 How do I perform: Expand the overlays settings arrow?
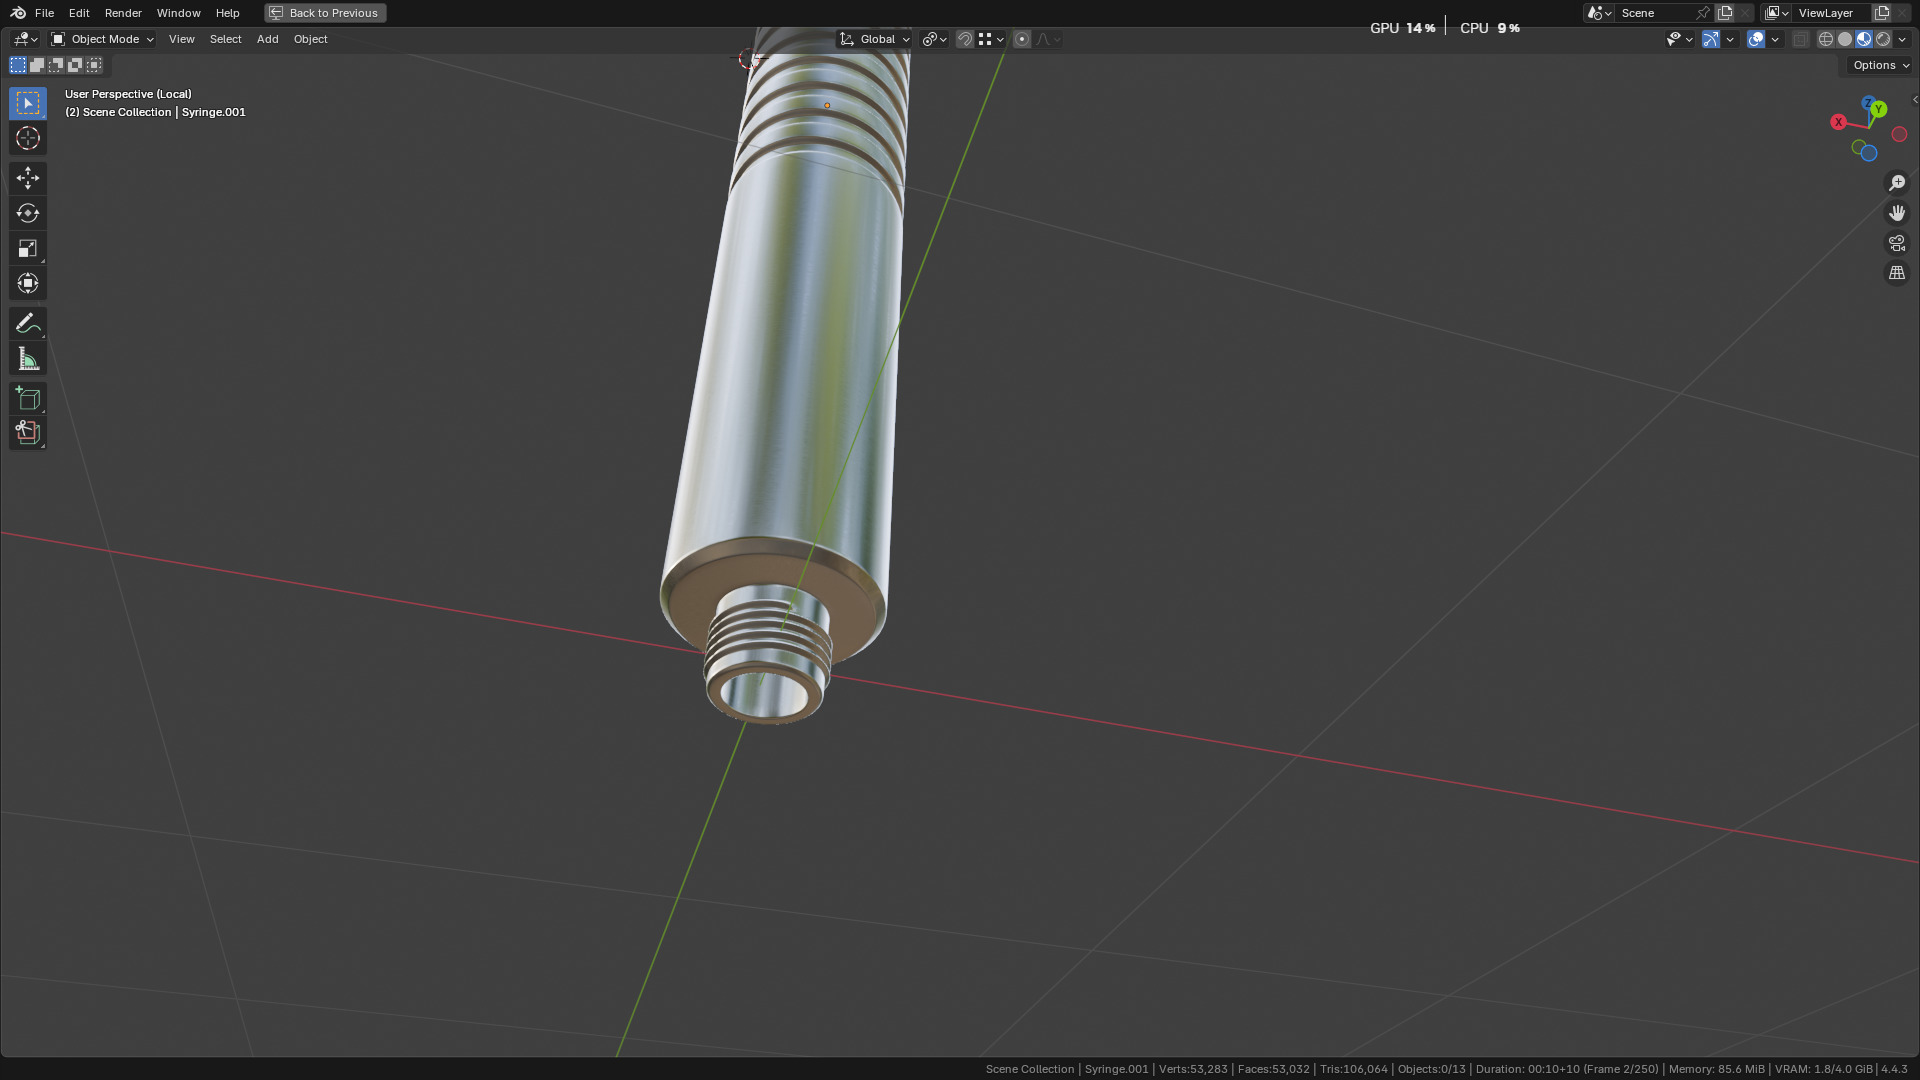pyautogui.click(x=1775, y=39)
